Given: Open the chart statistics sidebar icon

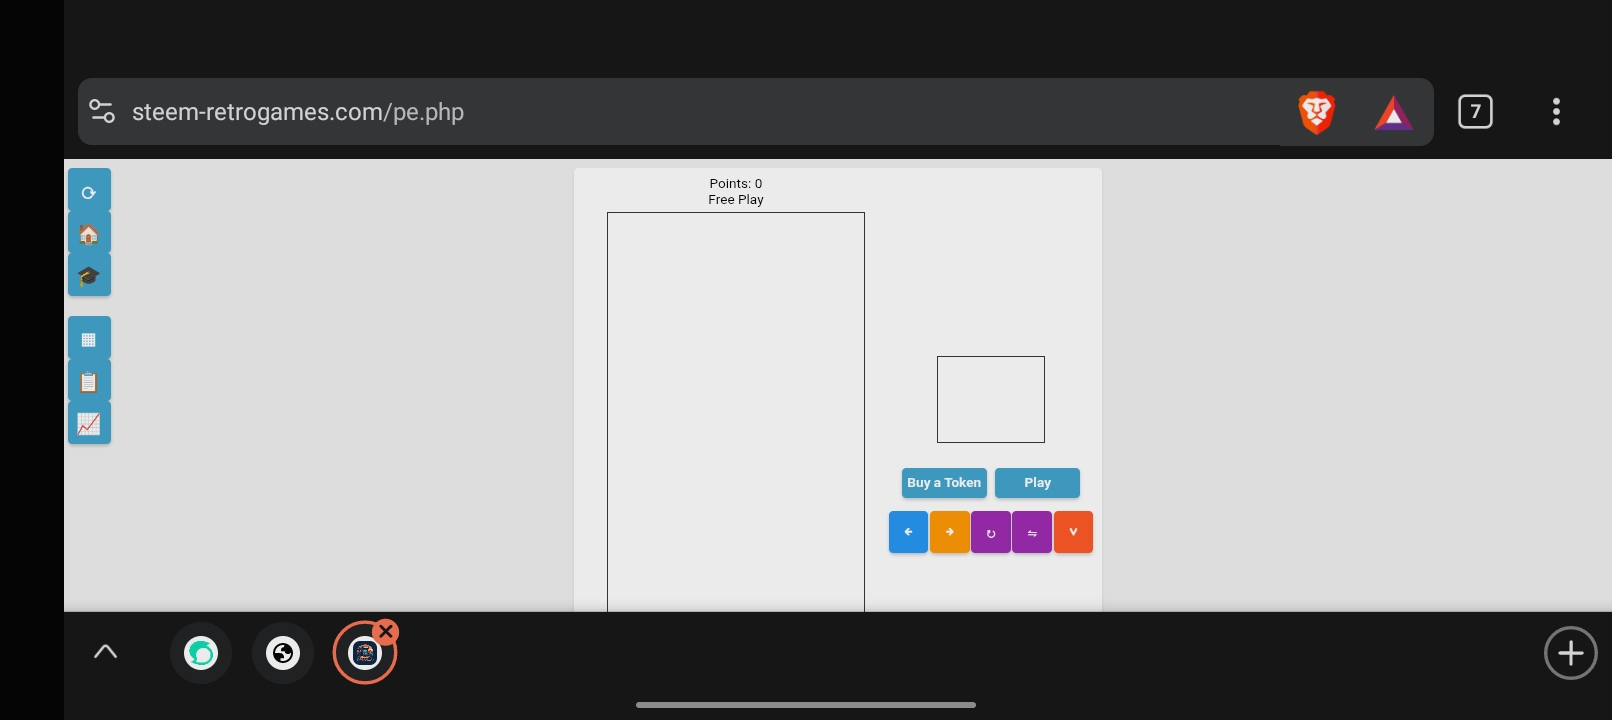Looking at the screenshot, I should click(89, 423).
